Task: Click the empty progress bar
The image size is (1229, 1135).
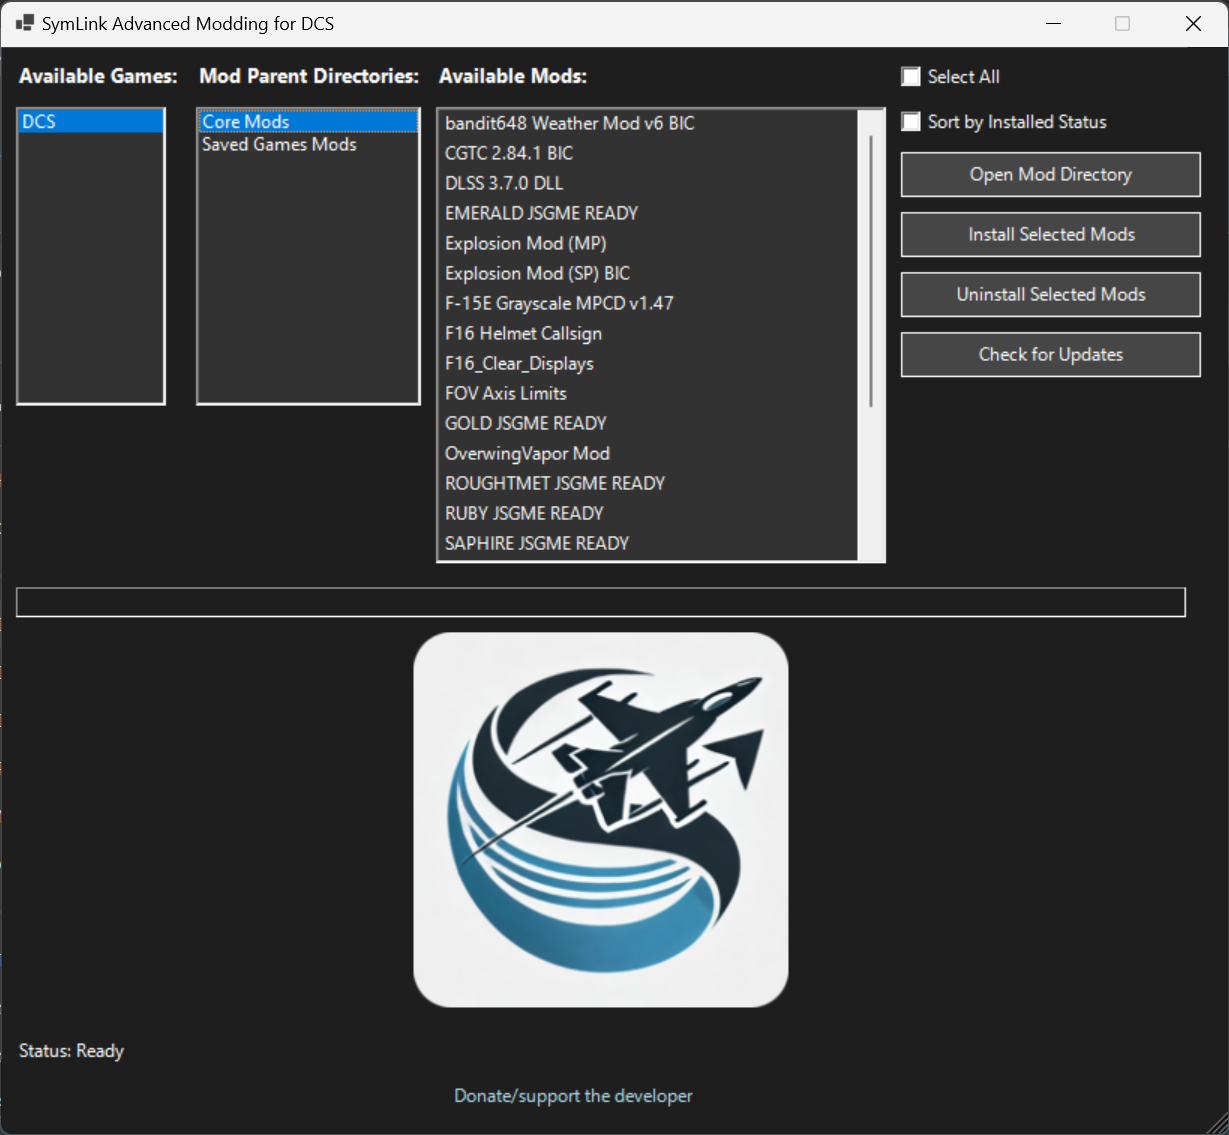Action: tap(600, 602)
